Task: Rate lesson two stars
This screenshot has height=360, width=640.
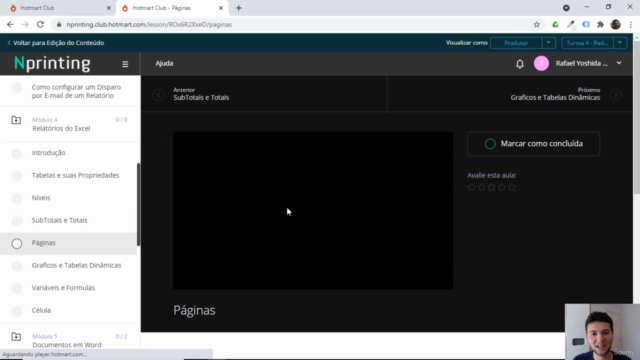Action: pos(482,187)
